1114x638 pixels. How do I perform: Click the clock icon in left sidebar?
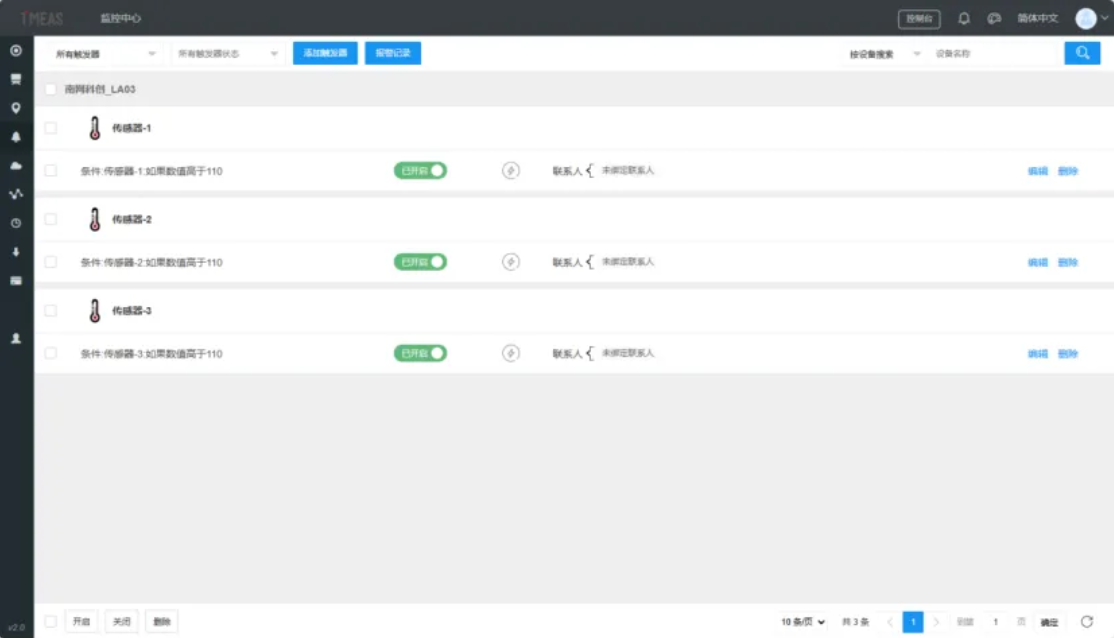(x=16, y=223)
